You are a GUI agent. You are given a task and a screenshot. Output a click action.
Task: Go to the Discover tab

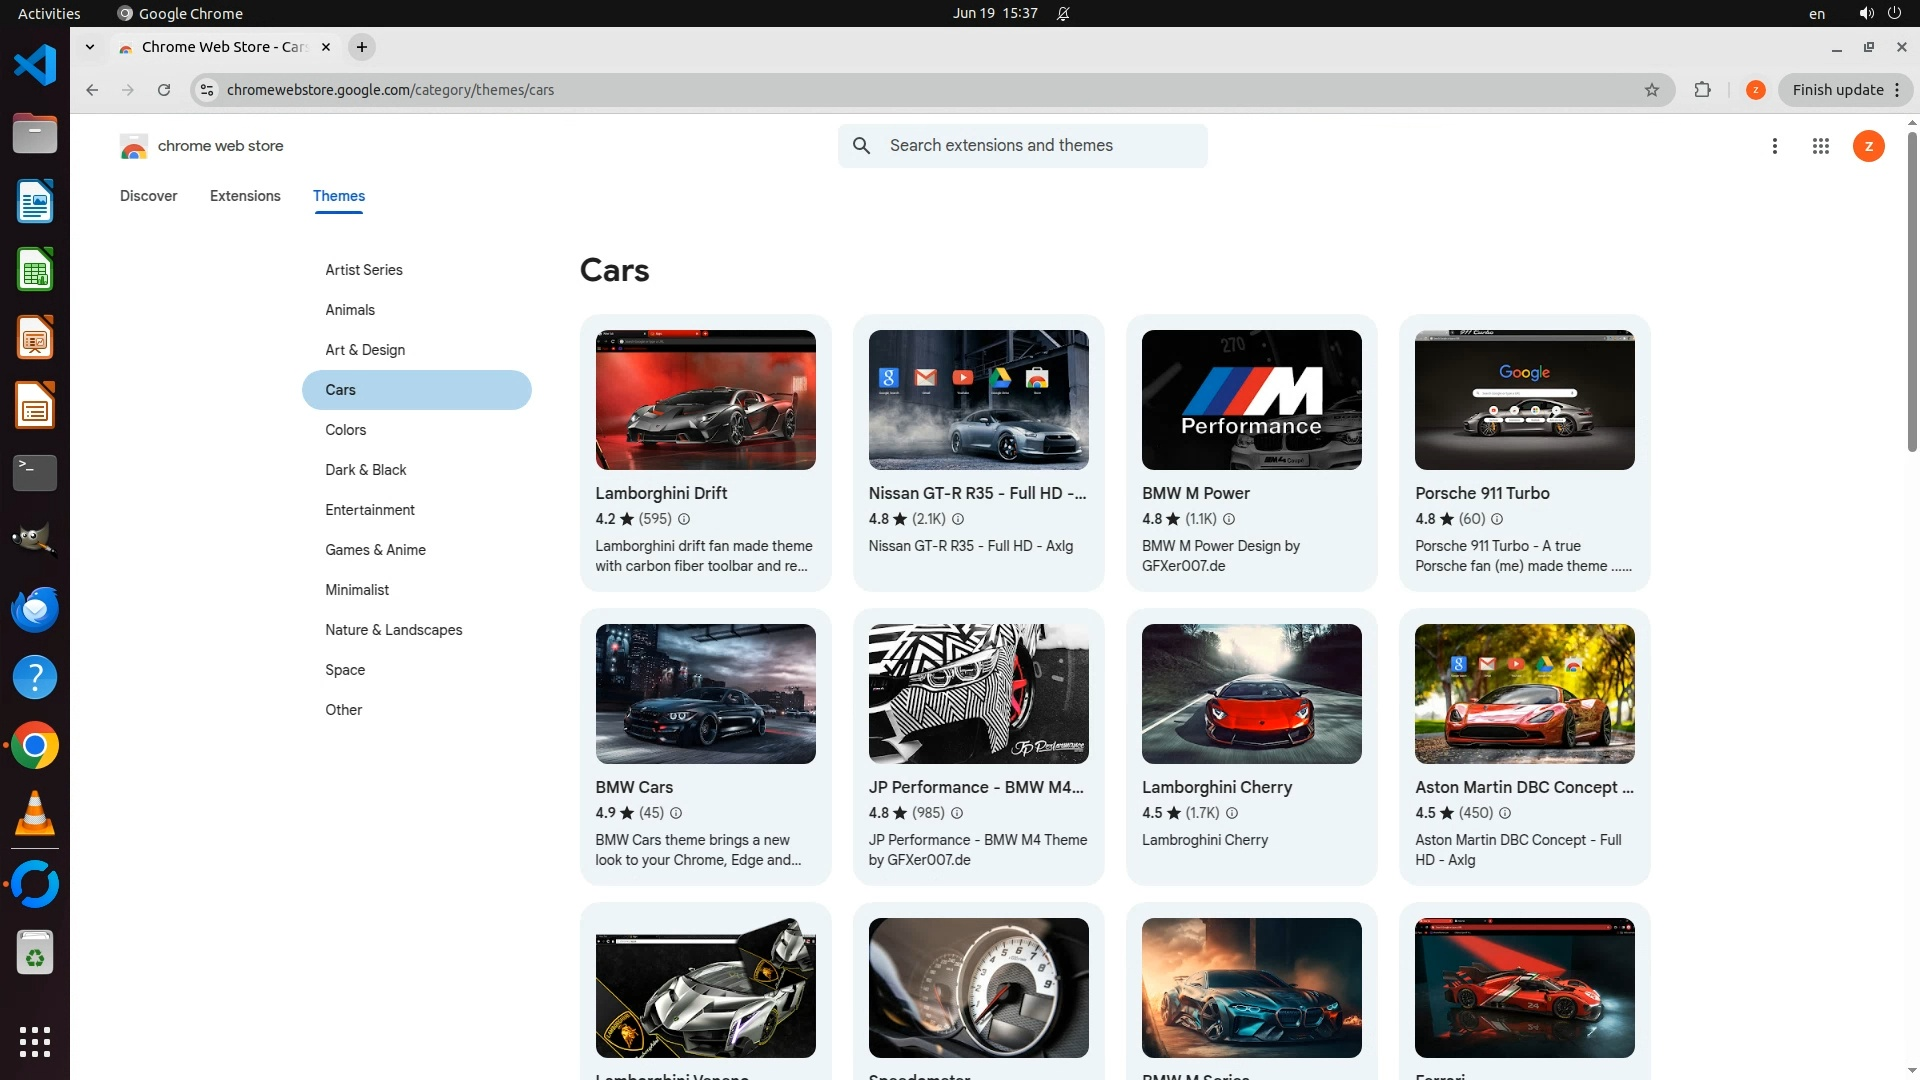coord(149,196)
